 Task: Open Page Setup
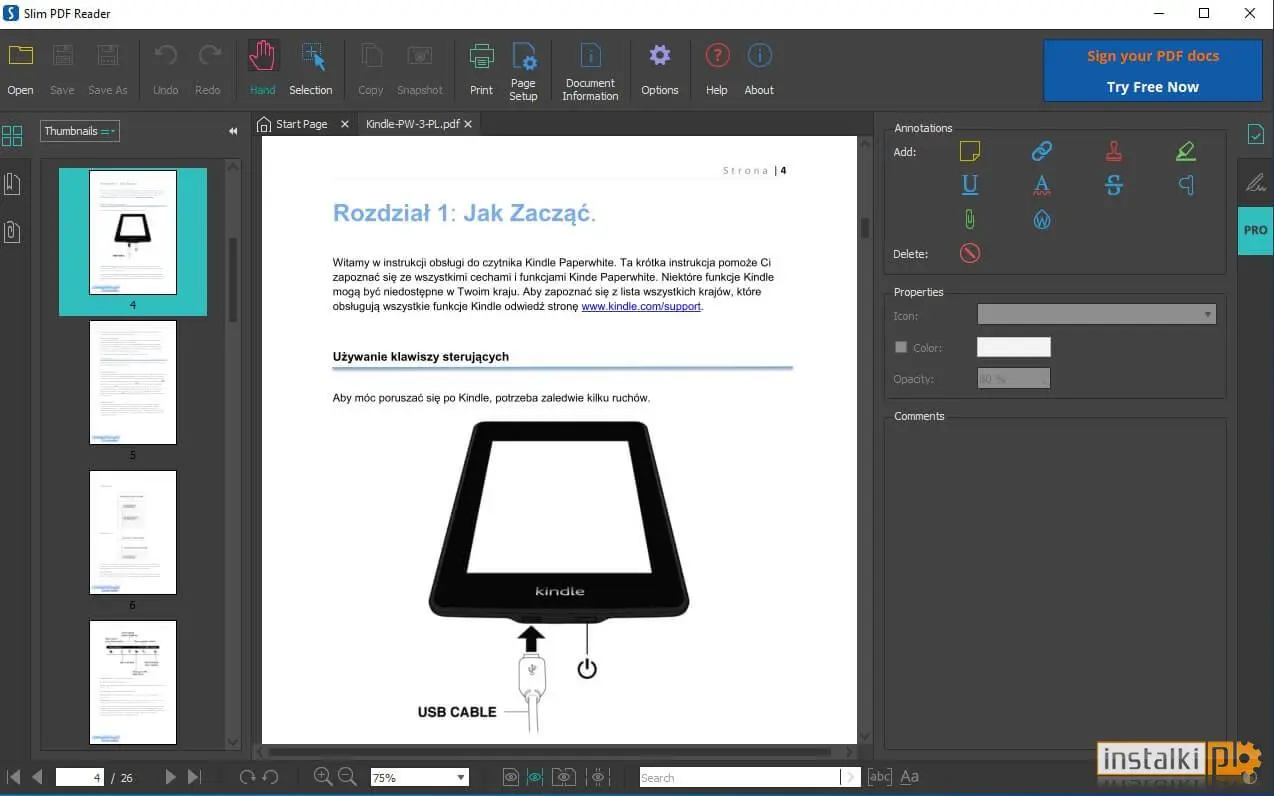point(523,70)
